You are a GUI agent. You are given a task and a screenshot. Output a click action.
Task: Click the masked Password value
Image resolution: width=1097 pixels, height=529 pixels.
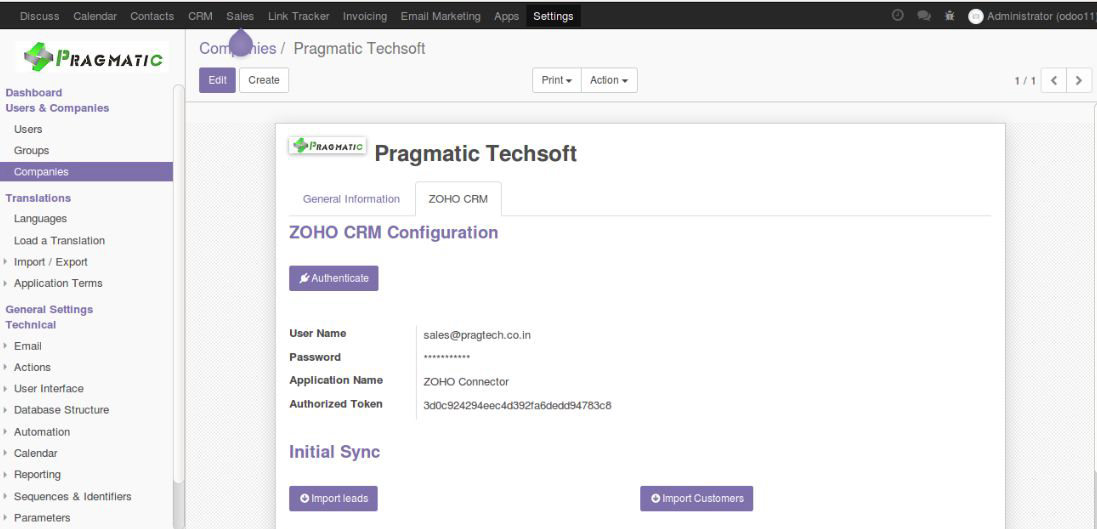[x=446, y=358]
